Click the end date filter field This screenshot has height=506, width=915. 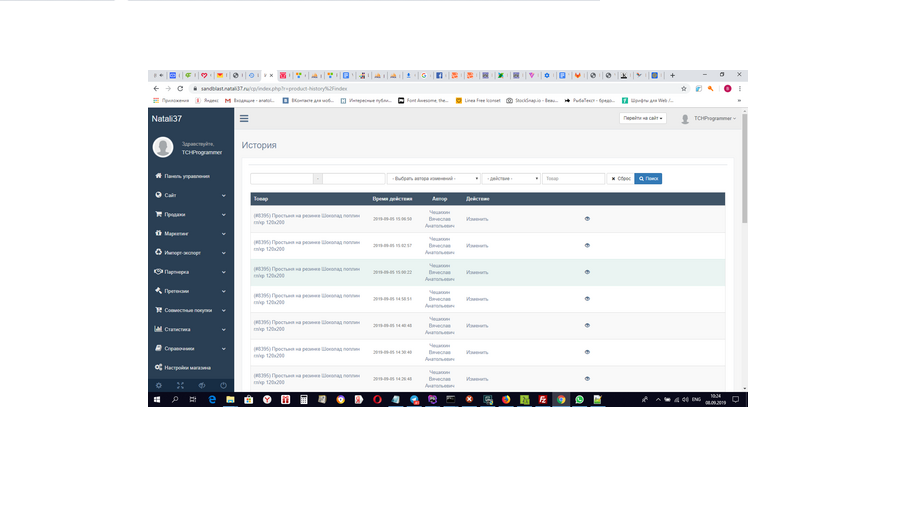[x=354, y=179]
